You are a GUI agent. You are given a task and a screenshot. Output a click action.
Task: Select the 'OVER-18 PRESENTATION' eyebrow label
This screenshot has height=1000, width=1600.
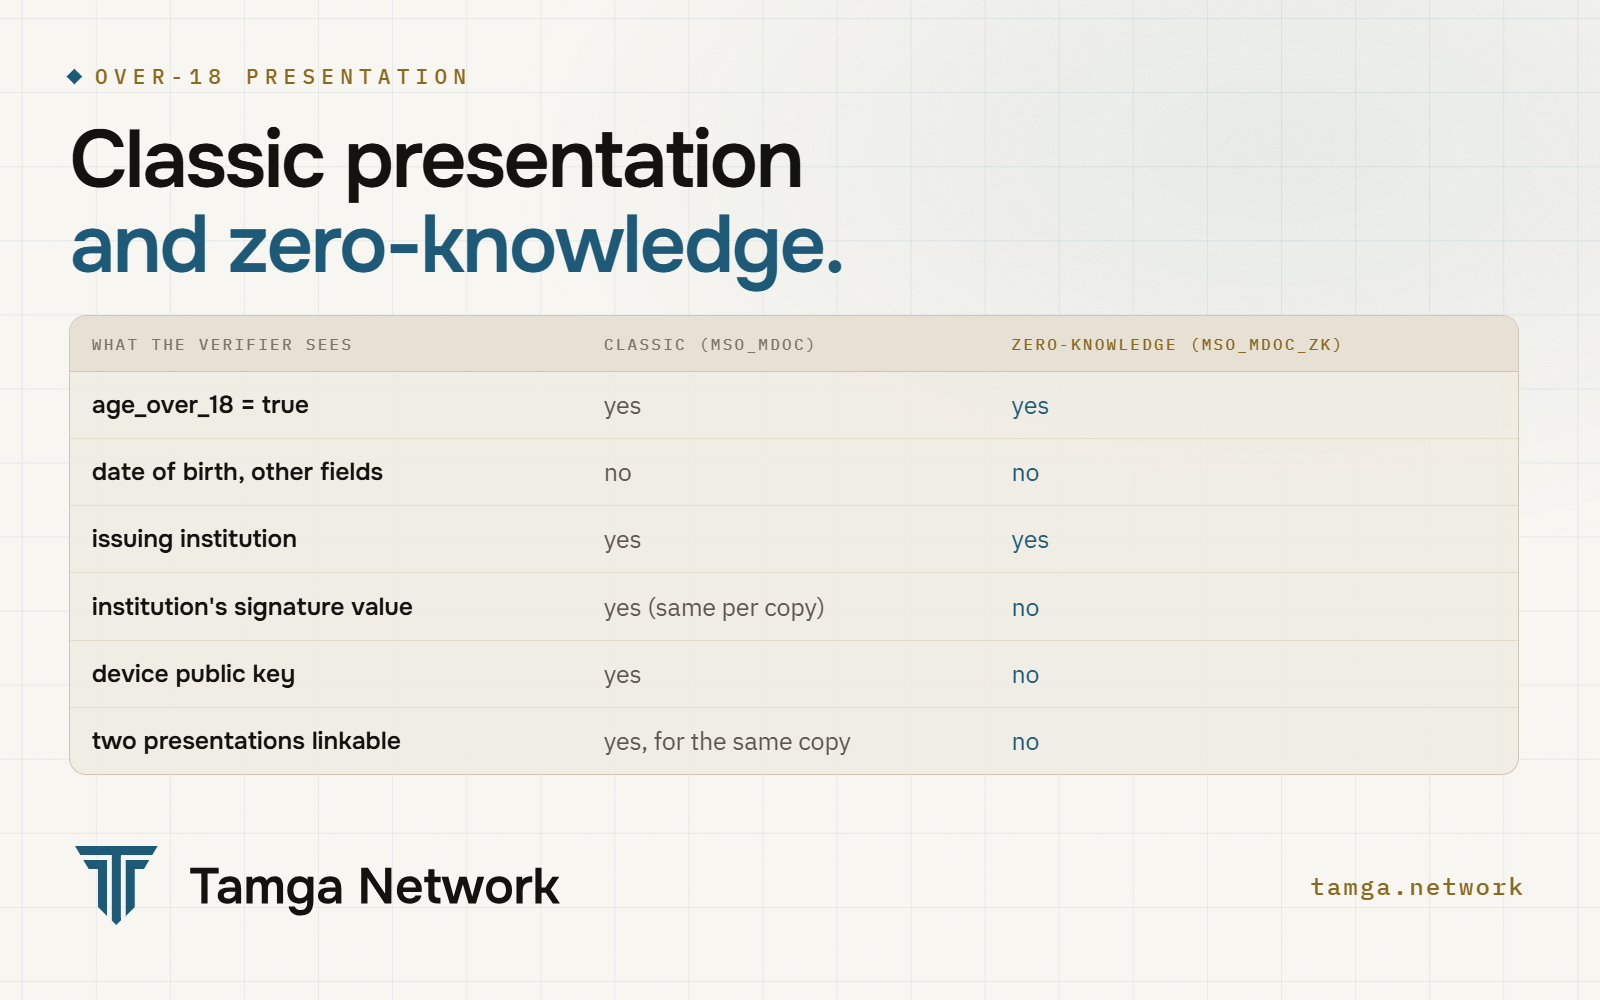pyautogui.click(x=281, y=77)
